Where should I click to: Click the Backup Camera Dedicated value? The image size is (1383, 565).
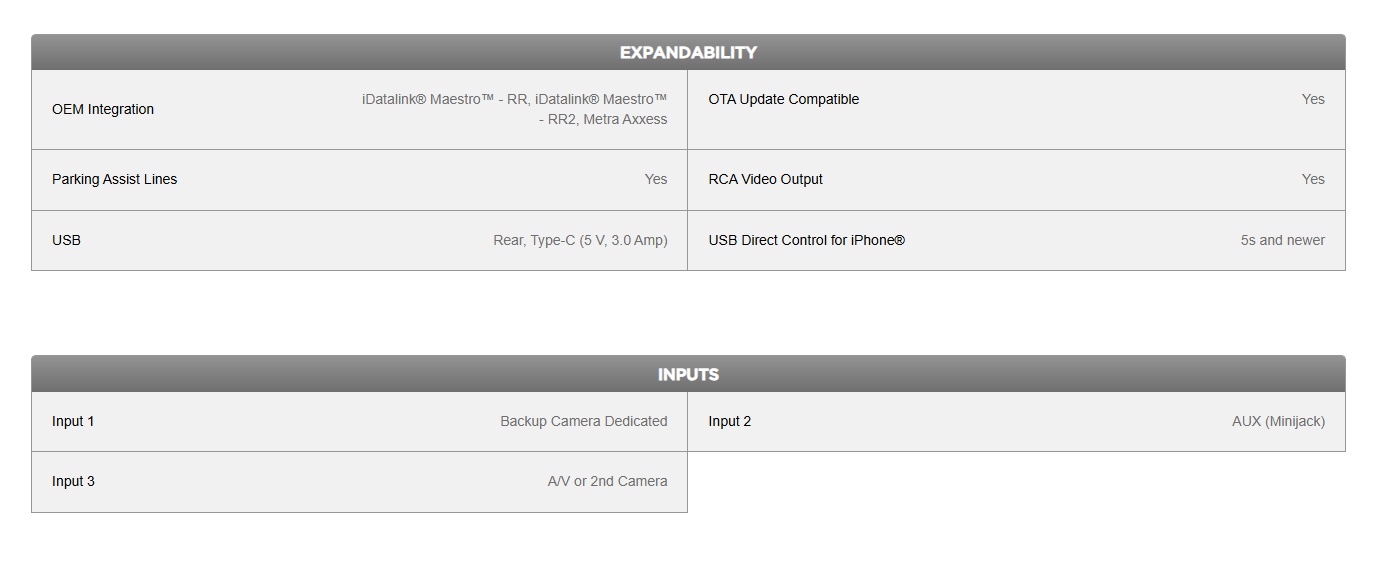[x=584, y=421]
